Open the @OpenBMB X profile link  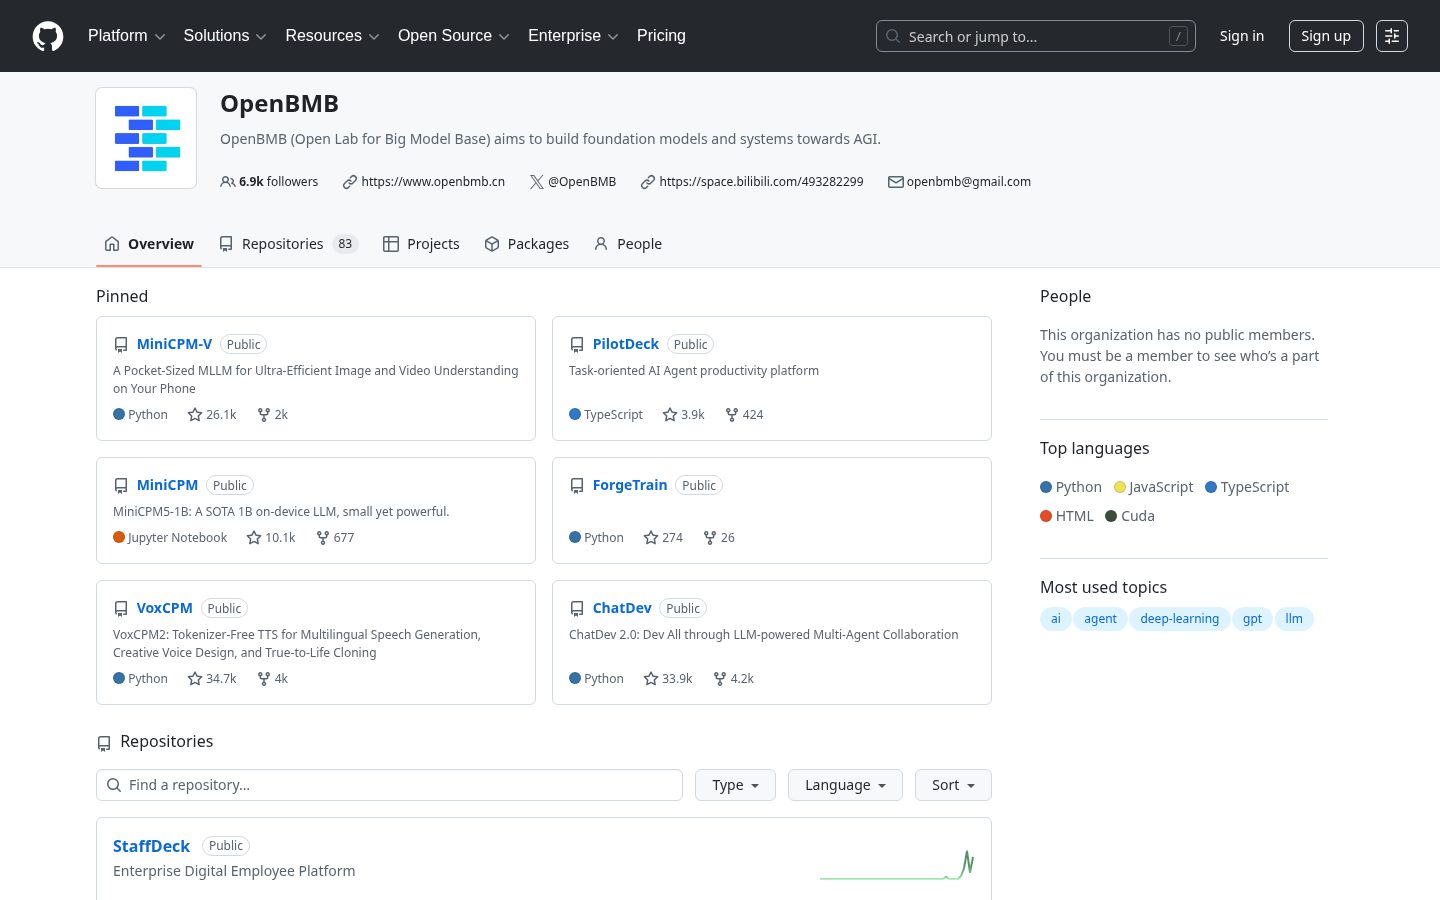[x=582, y=182]
